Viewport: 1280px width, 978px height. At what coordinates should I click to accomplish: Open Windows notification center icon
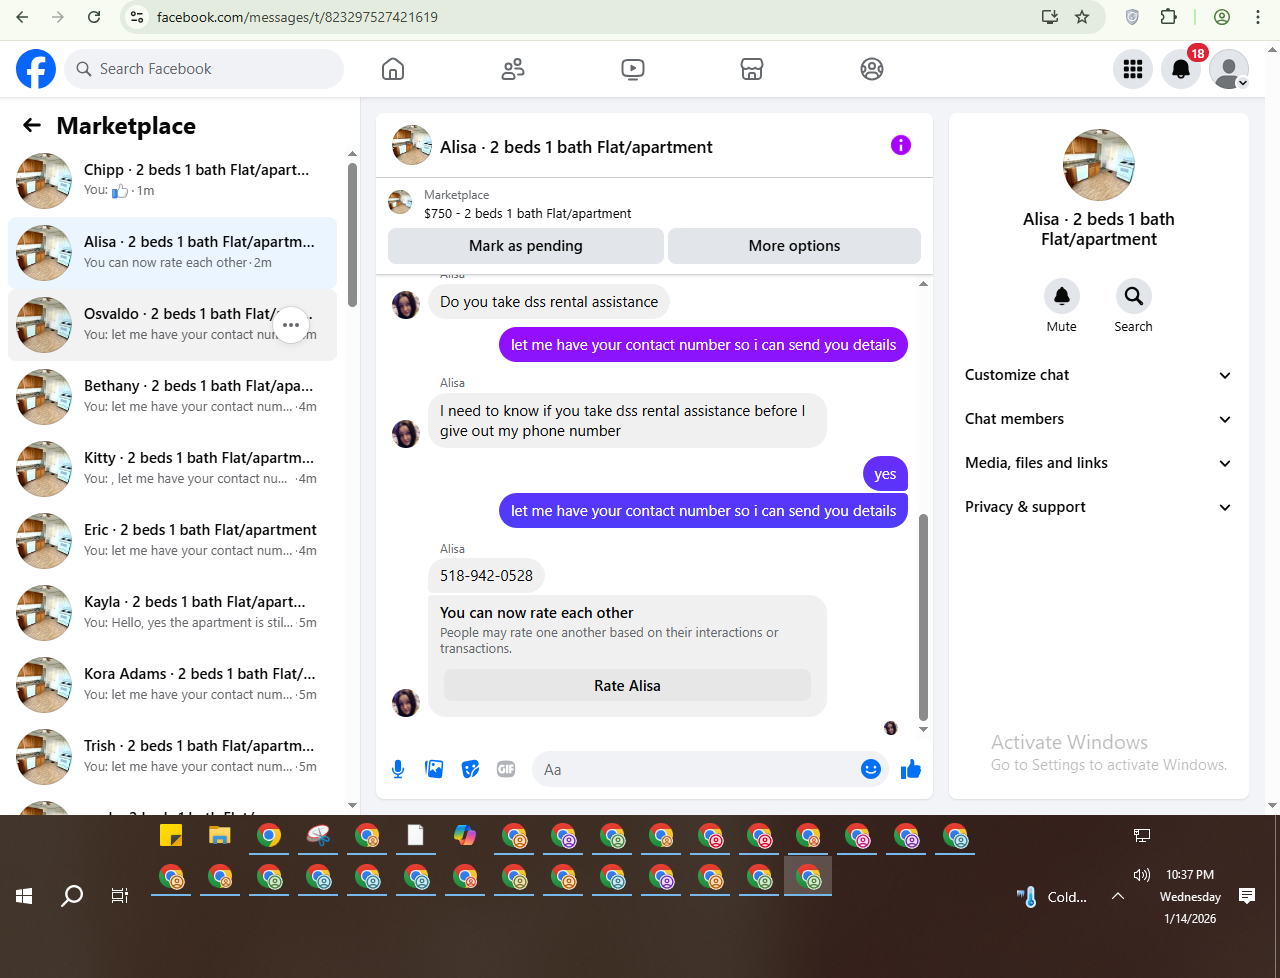click(x=1247, y=896)
